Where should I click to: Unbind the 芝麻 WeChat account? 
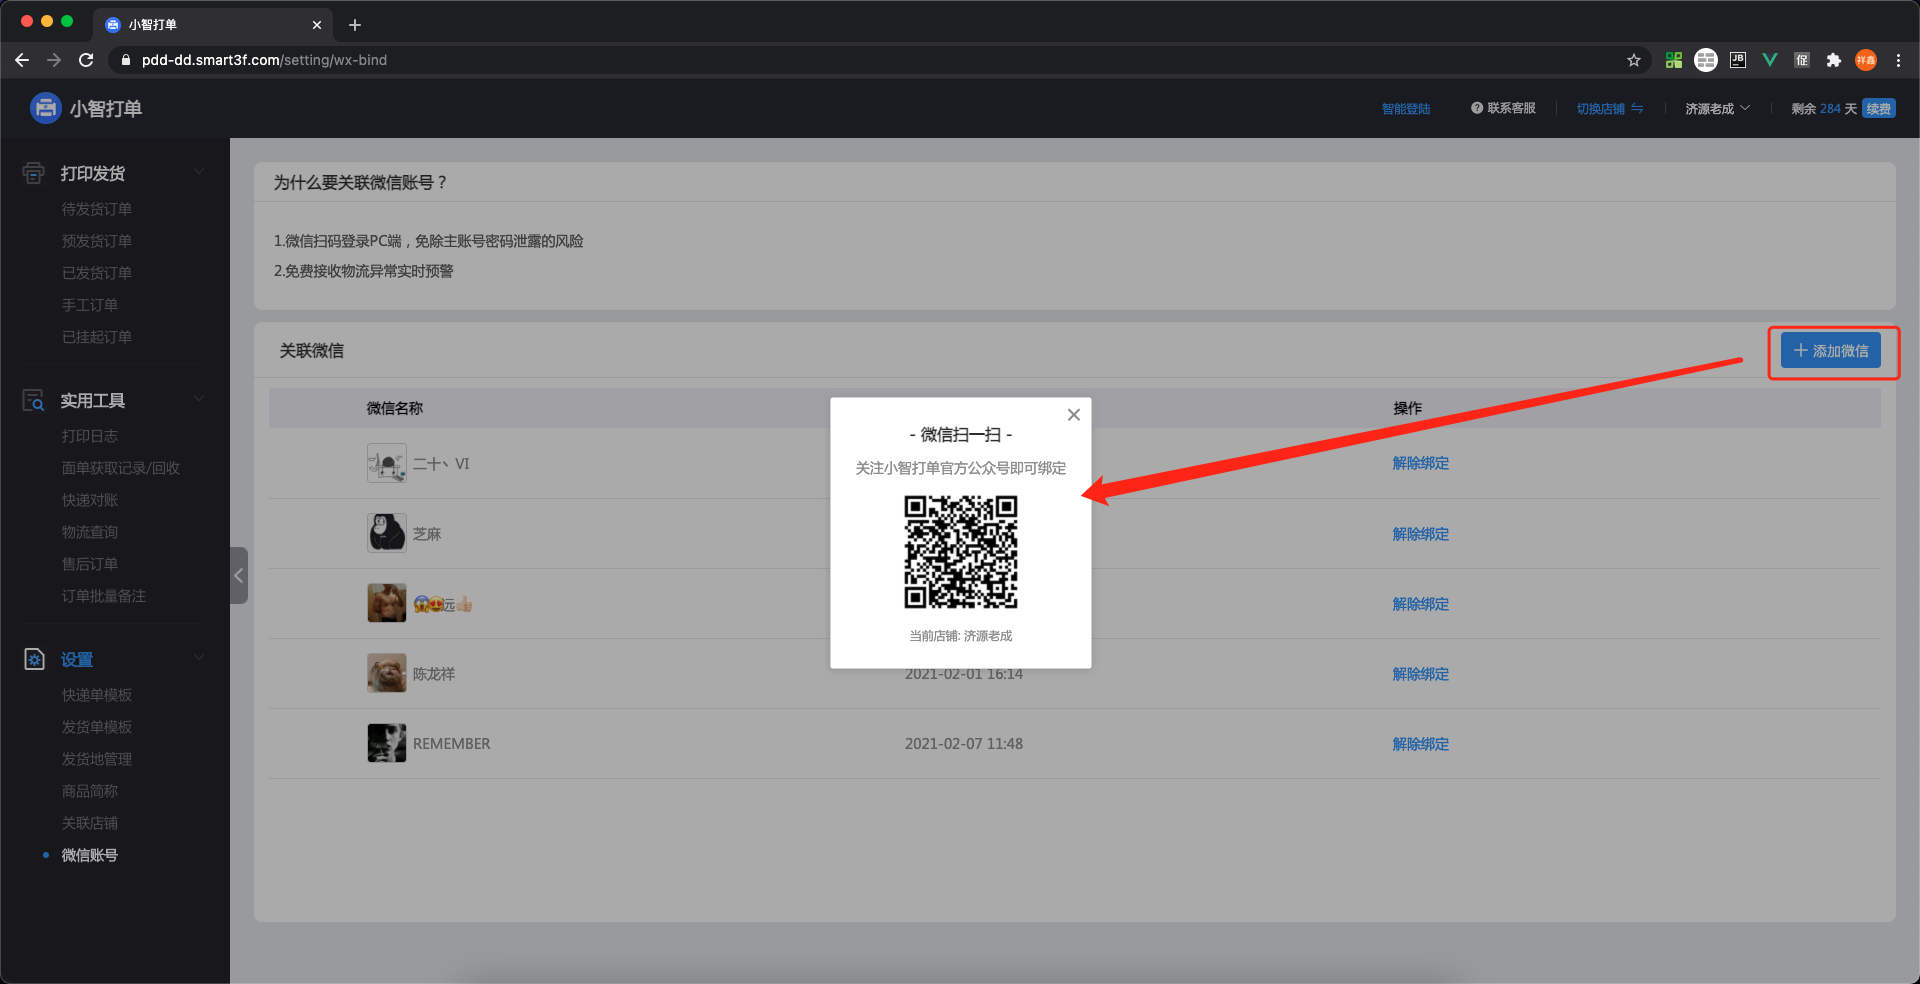1420,534
